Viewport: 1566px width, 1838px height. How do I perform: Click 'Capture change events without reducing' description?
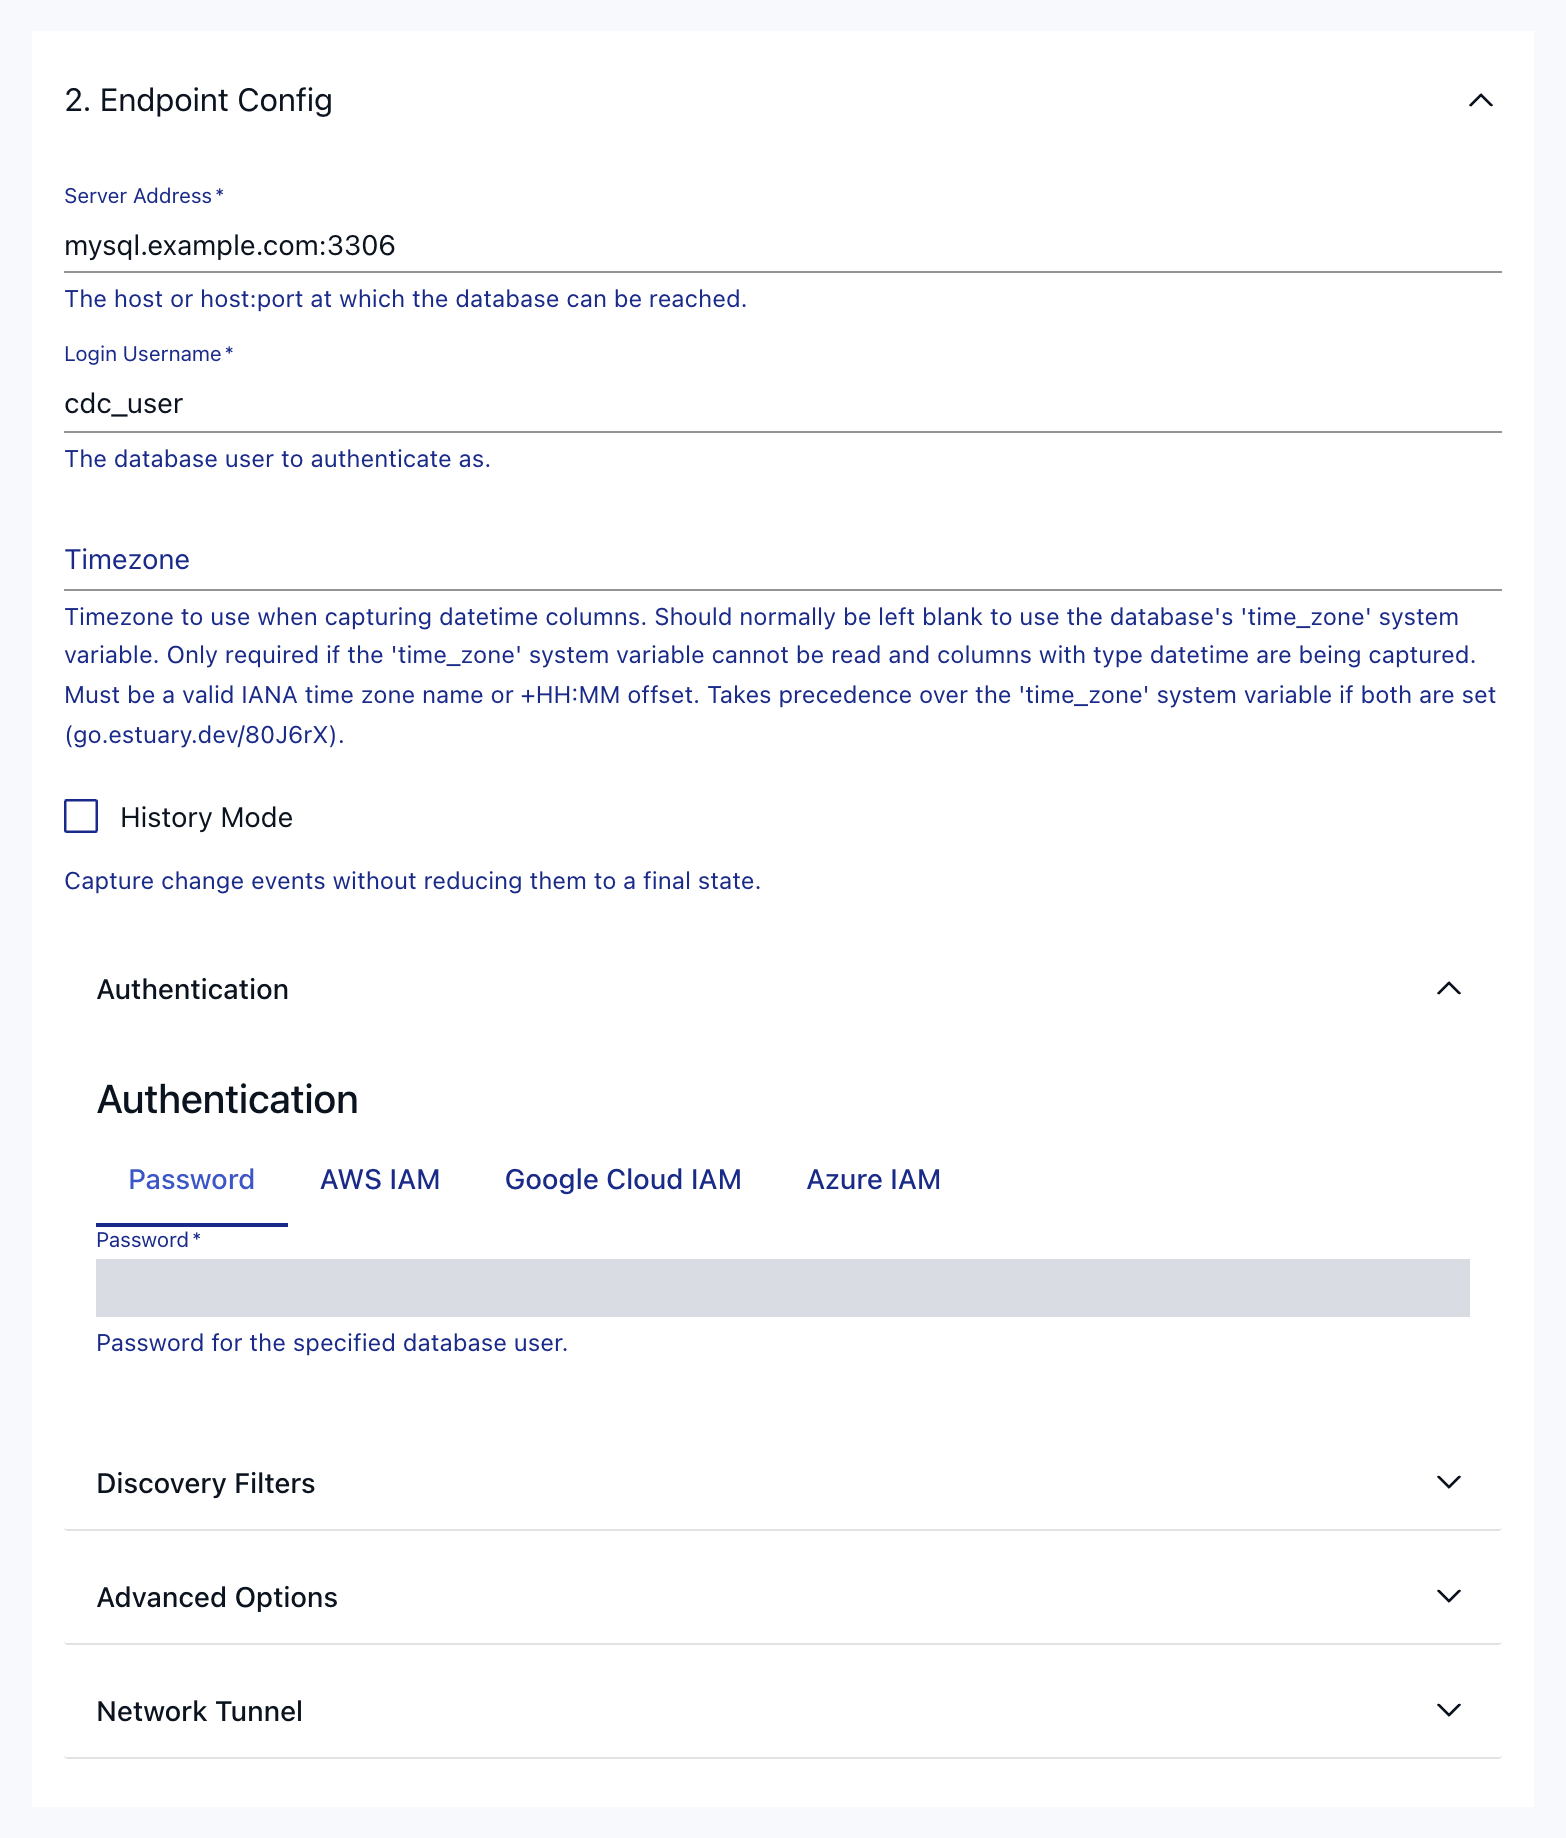click(412, 881)
